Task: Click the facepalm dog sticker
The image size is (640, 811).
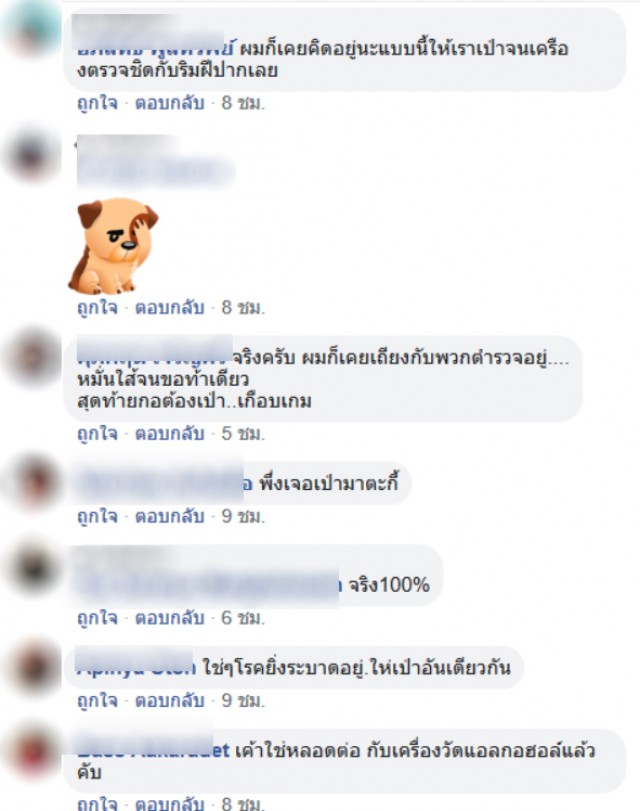Action: click(113, 246)
